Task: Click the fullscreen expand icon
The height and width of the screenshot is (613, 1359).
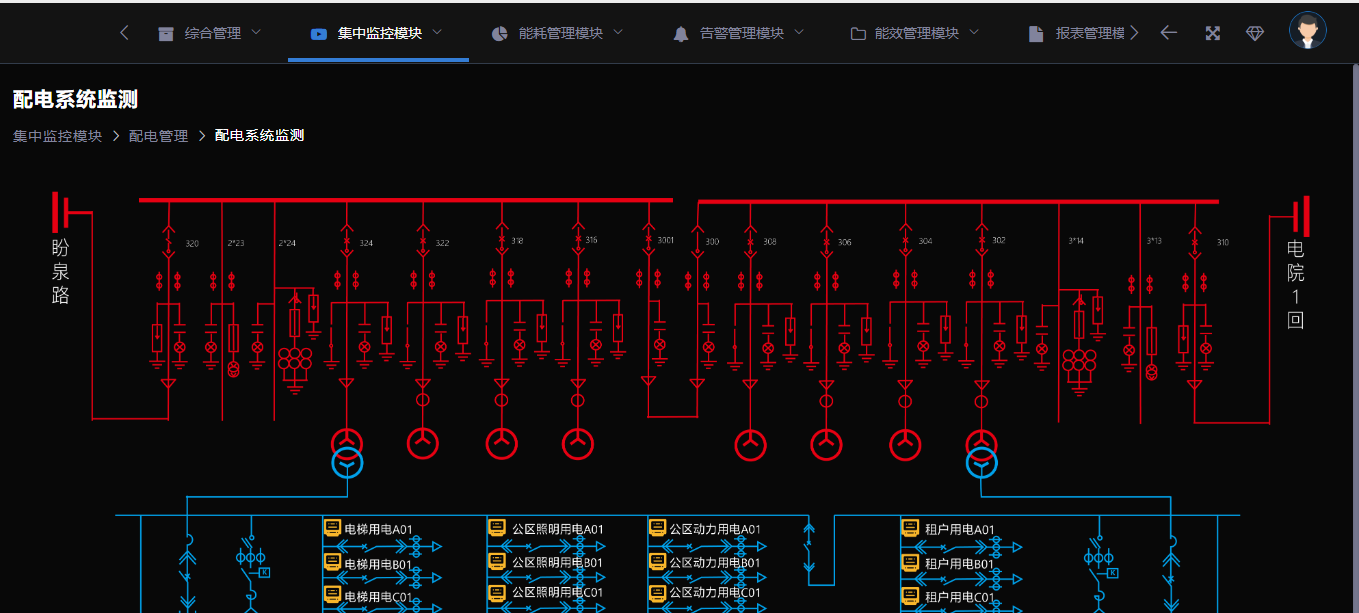Action: [x=1212, y=33]
